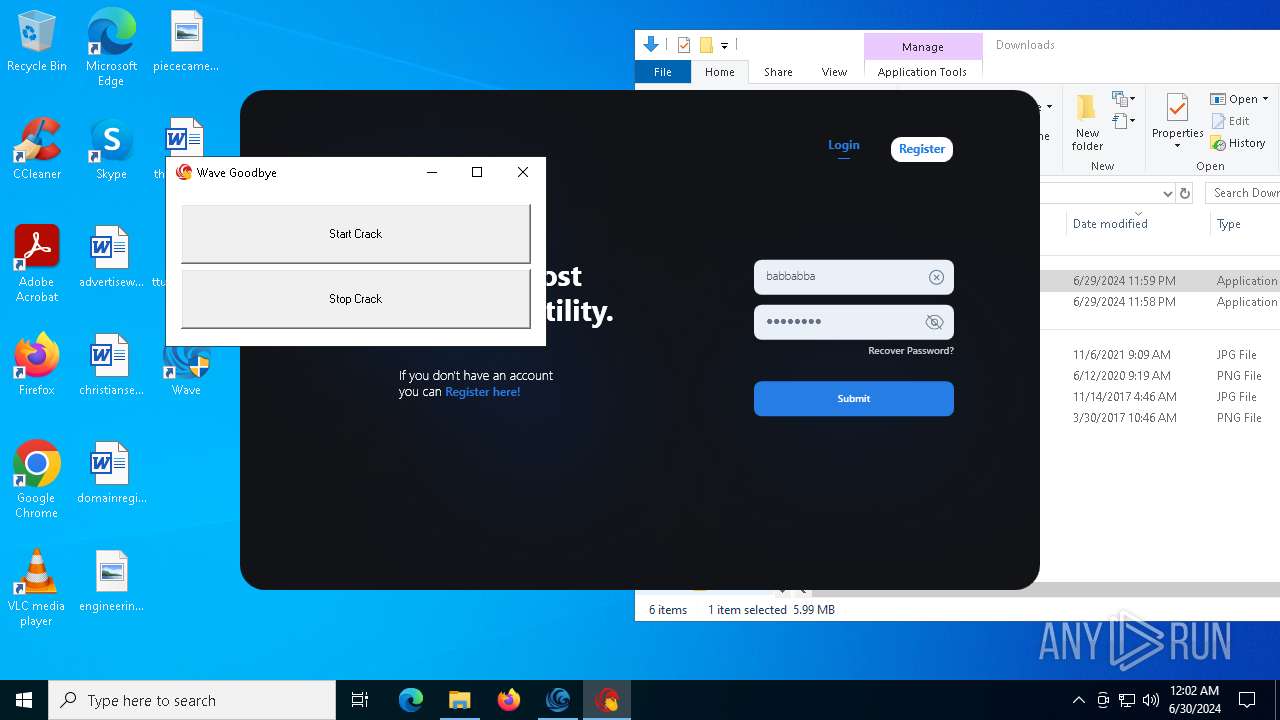1280x720 pixels.
Task: Click the quick access Properties checkmark icon
Action: pos(684,45)
